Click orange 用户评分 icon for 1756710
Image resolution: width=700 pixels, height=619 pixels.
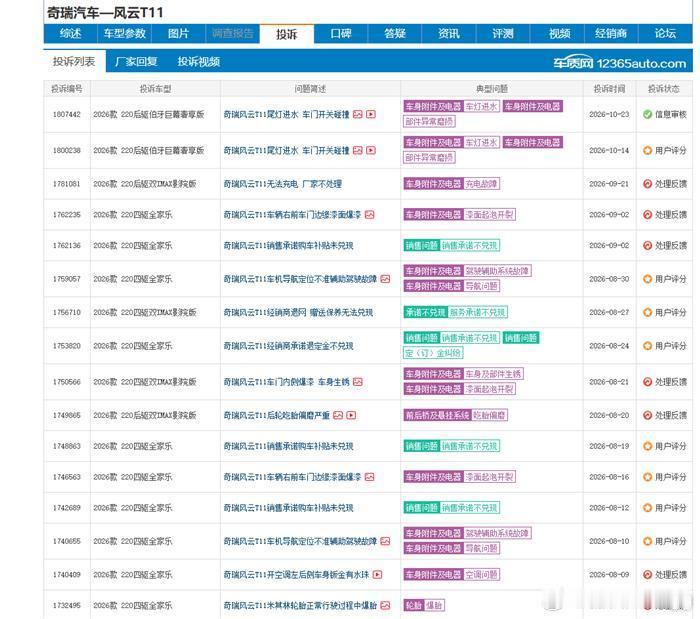click(x=647, y=312)
